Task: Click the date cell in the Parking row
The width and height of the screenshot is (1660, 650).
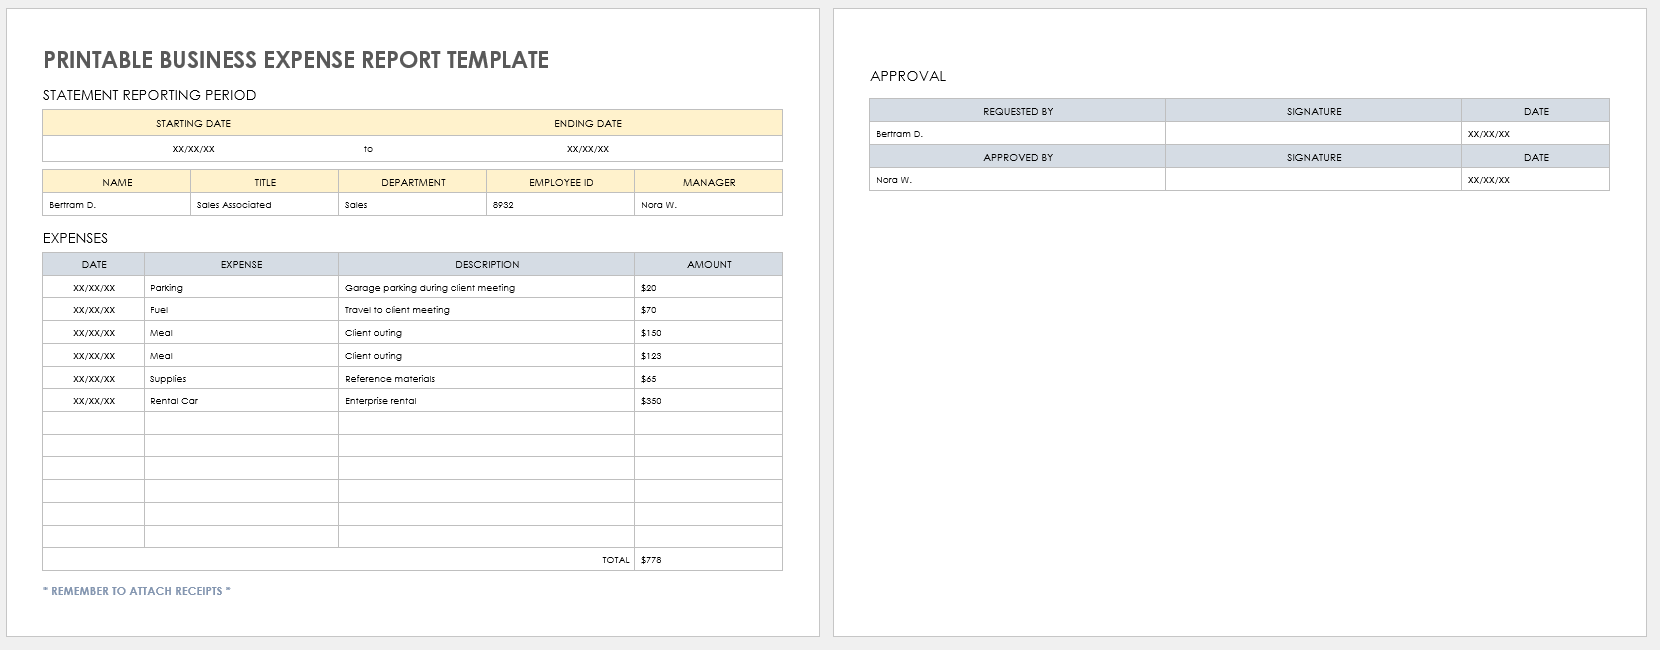Action: click(x=94, y=287)
